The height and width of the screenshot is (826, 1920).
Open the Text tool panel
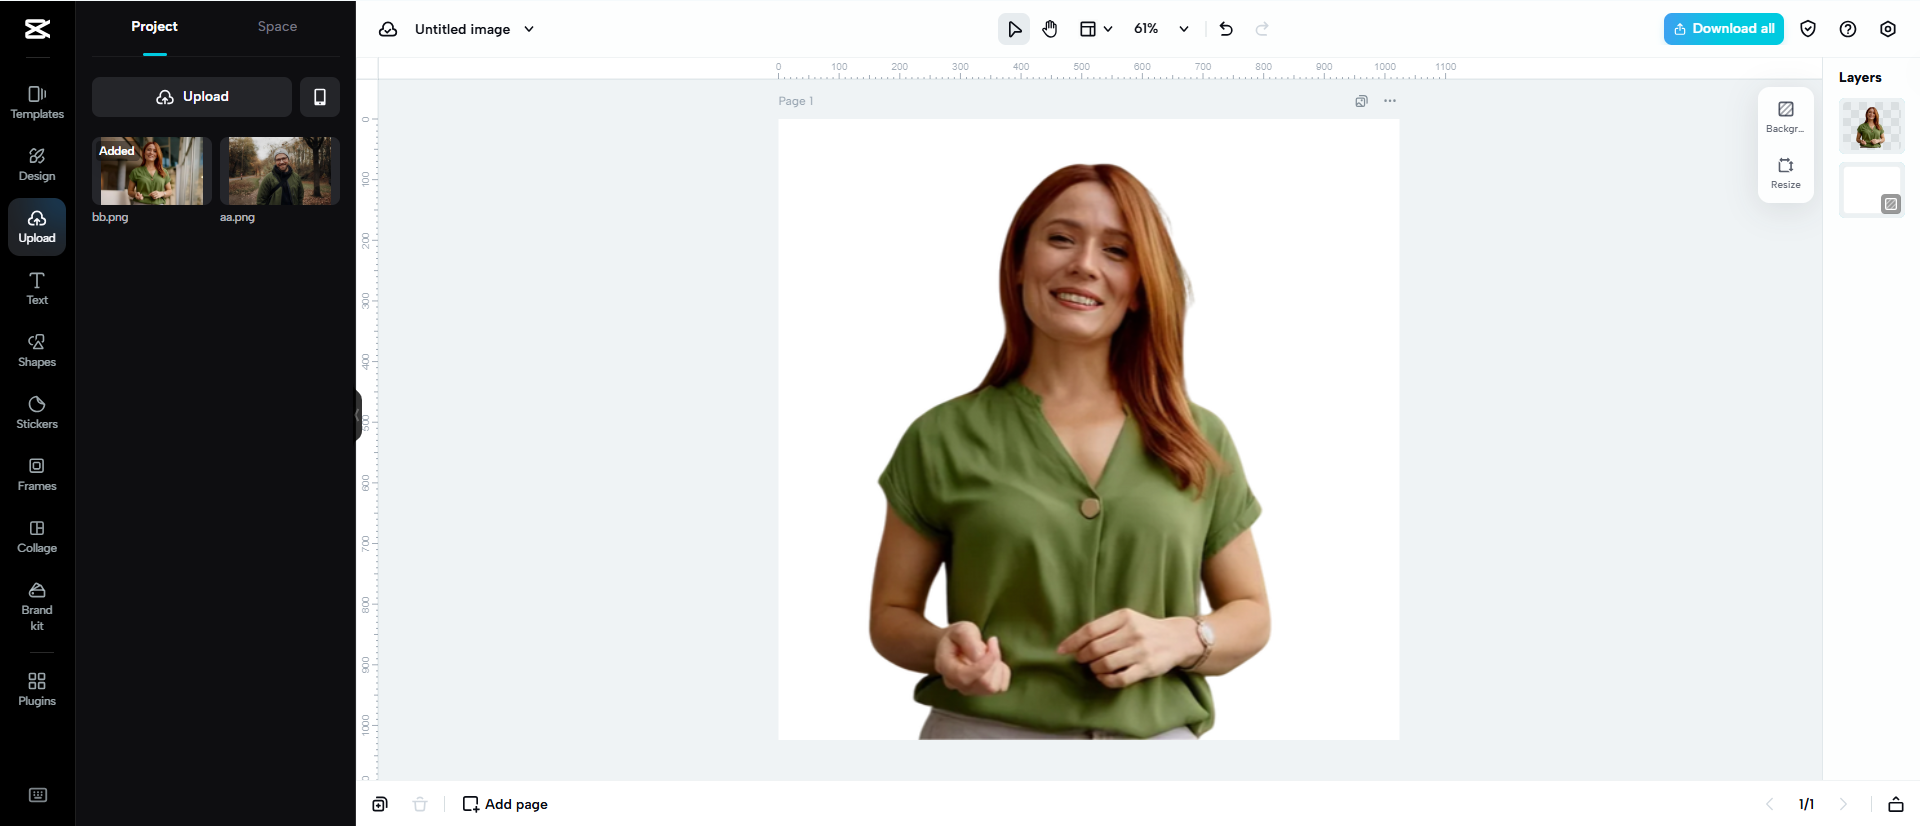point(37,289)
